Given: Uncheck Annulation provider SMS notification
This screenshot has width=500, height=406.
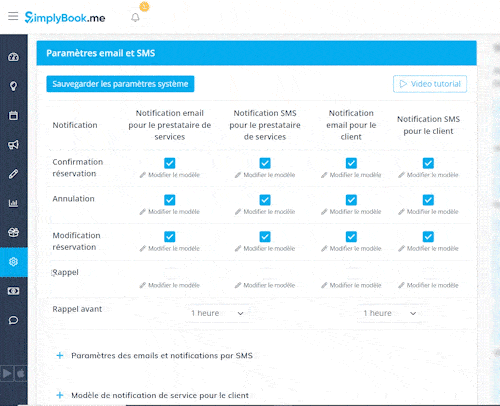Looking at the screenshot, I should coord(265,200).
